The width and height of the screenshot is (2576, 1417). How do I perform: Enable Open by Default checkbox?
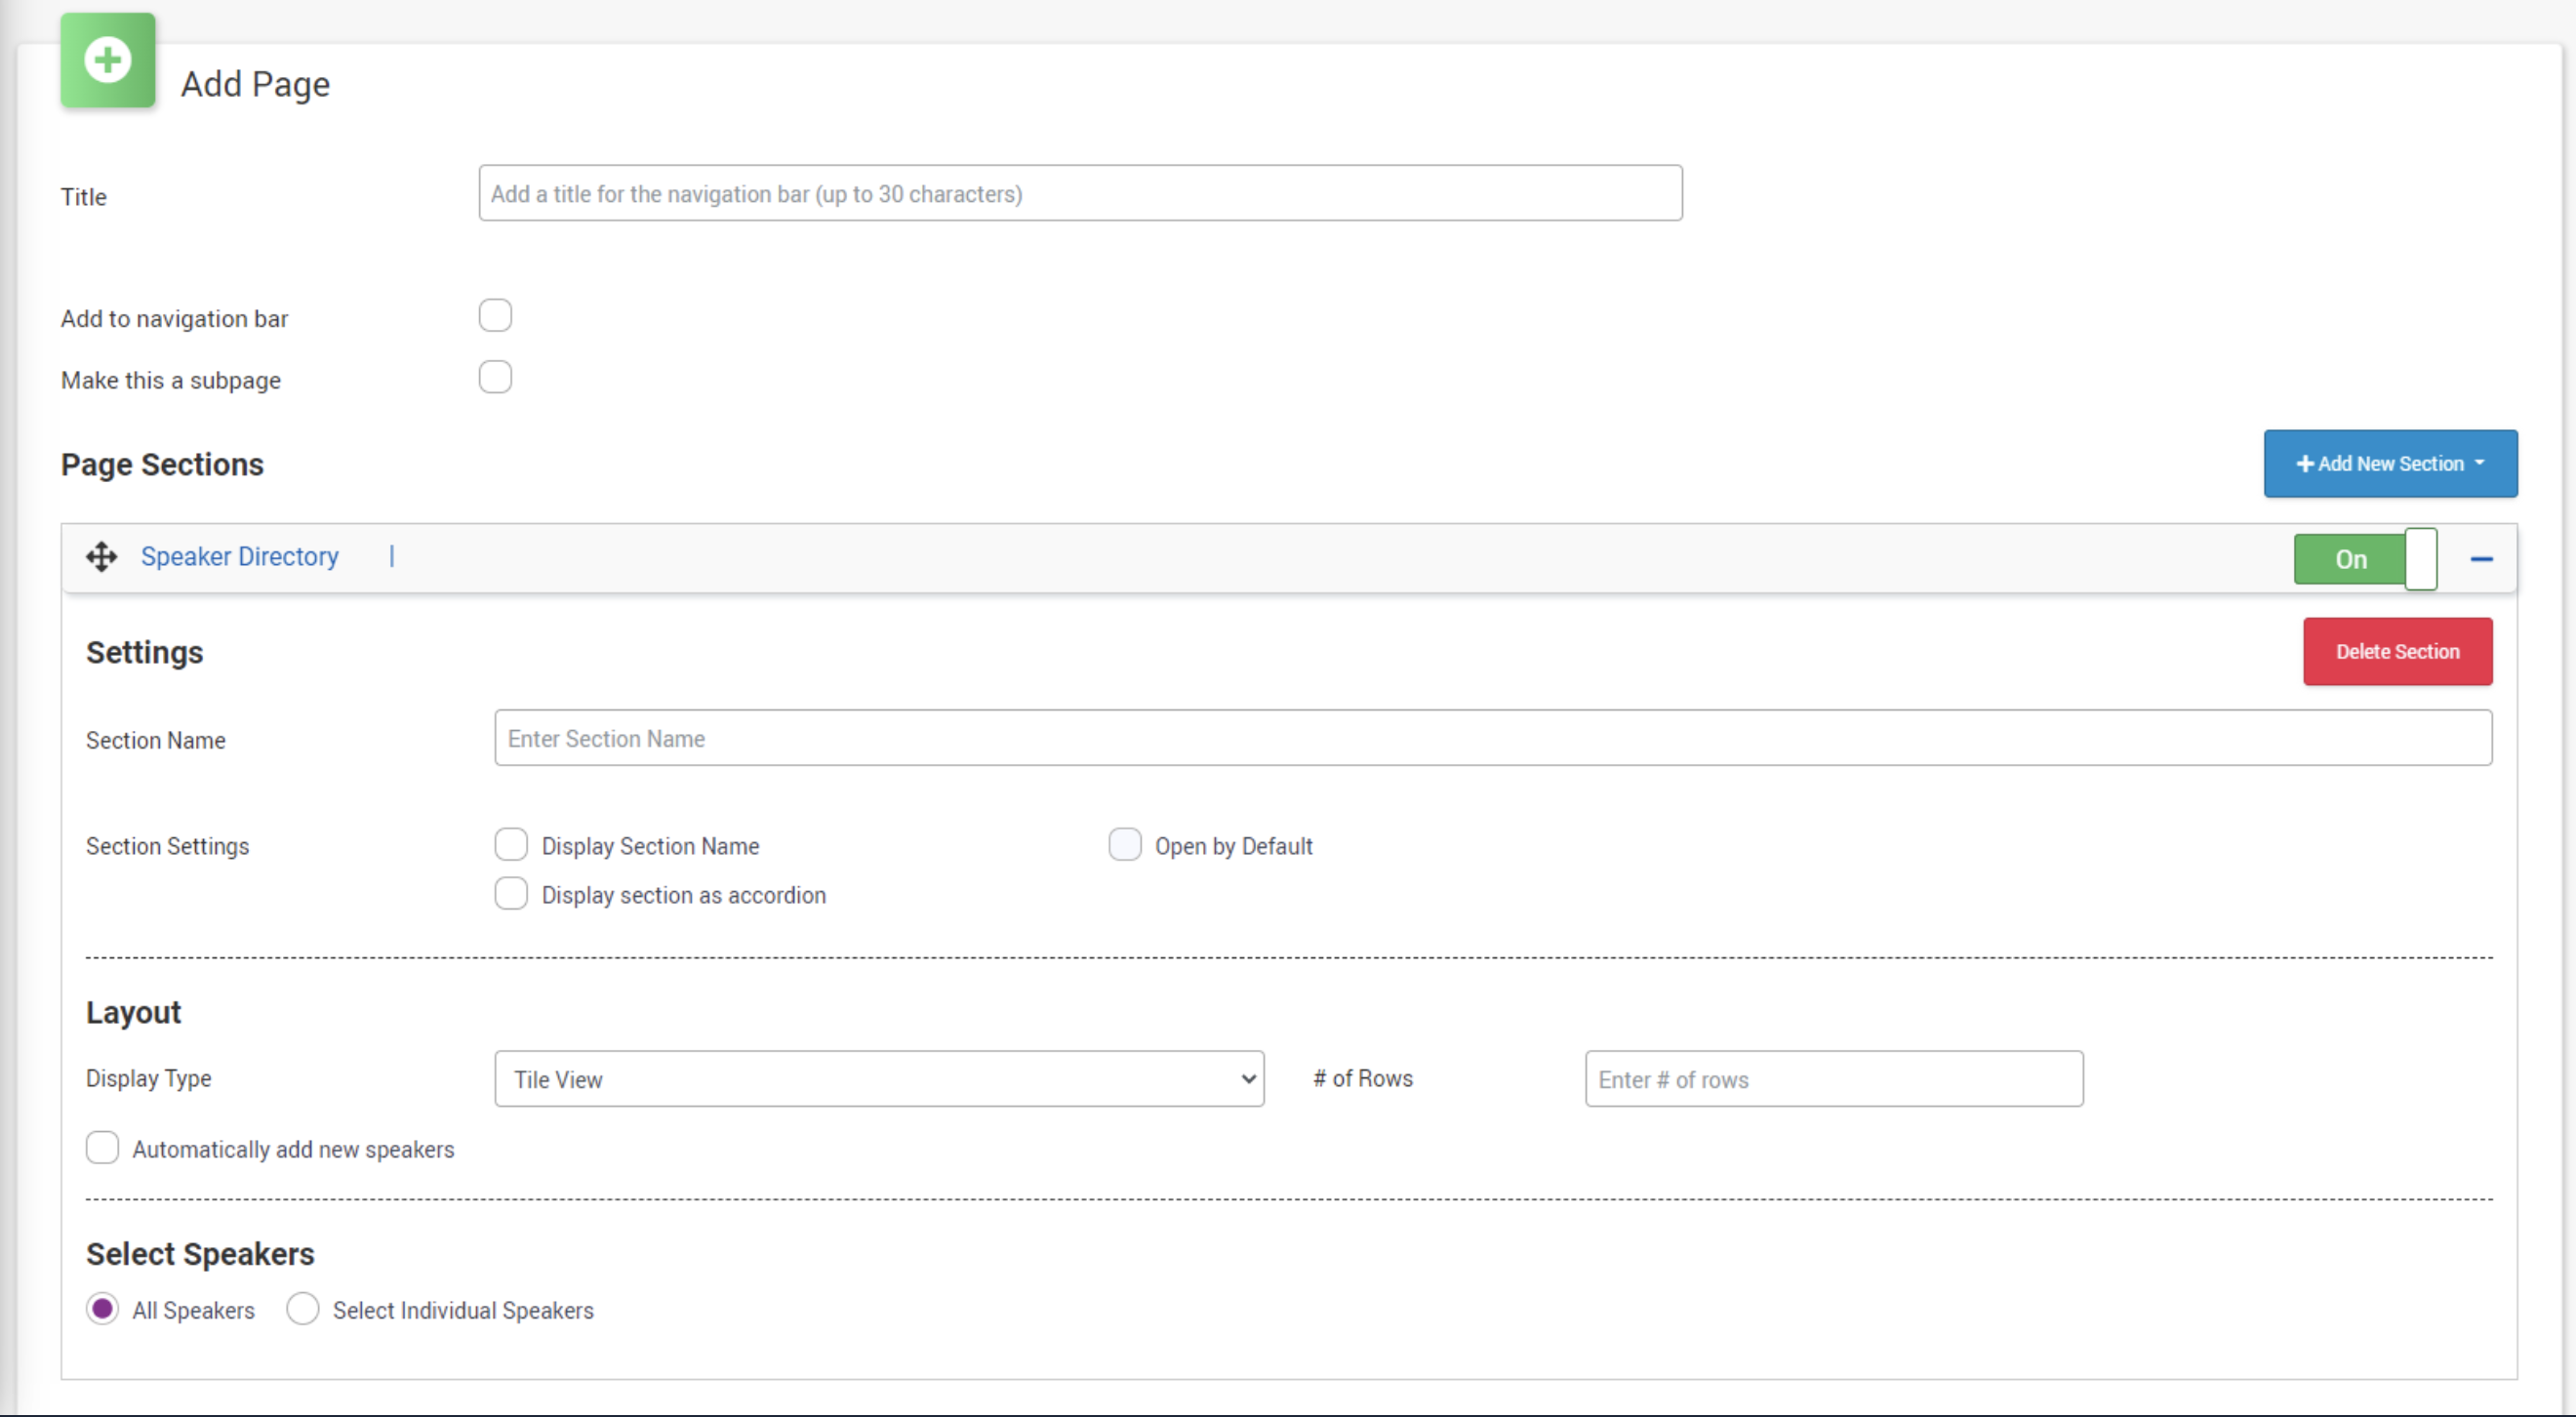(1125, 845)
